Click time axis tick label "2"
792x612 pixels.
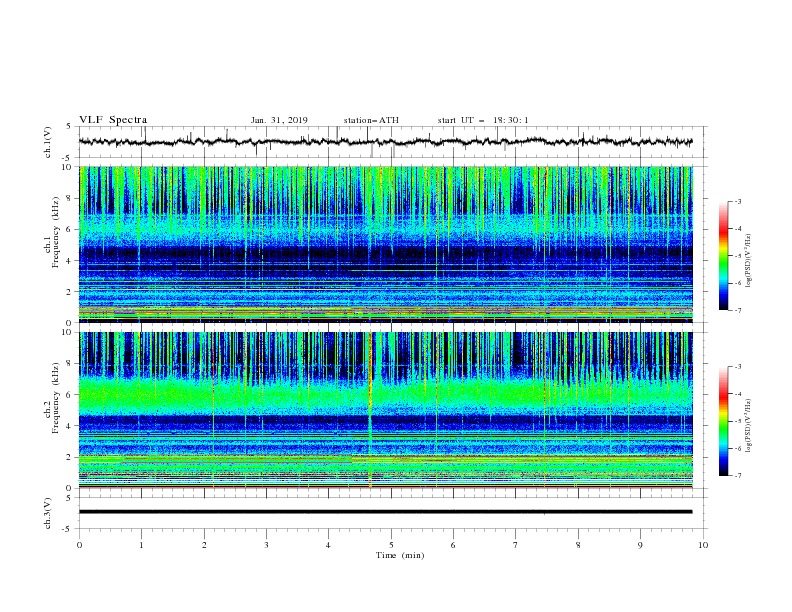click(x=204, y=545)
